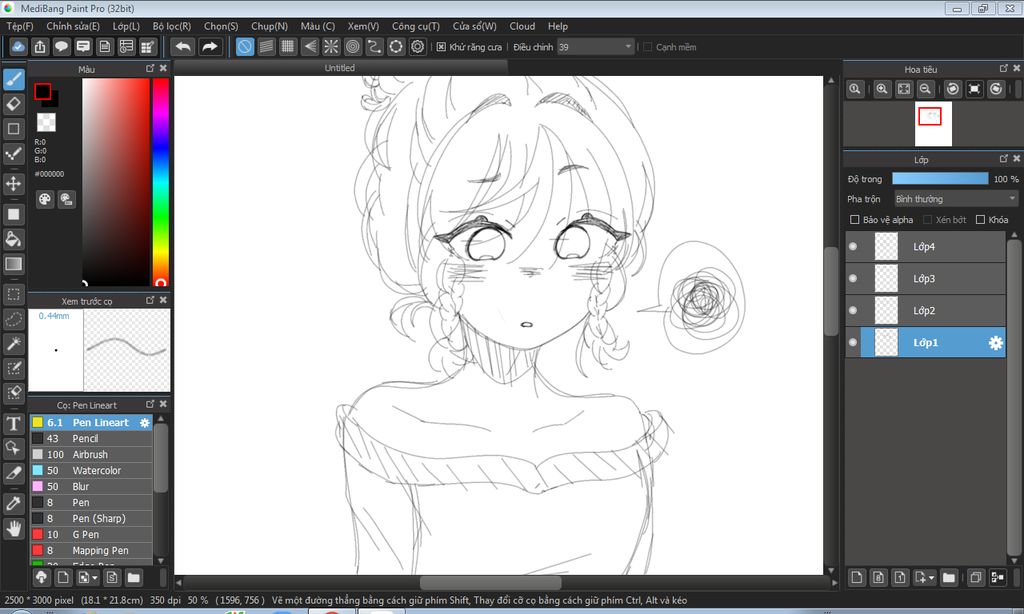Select the Pencil brush
The image size is (1024, 614).
click(x=91, y=438)
